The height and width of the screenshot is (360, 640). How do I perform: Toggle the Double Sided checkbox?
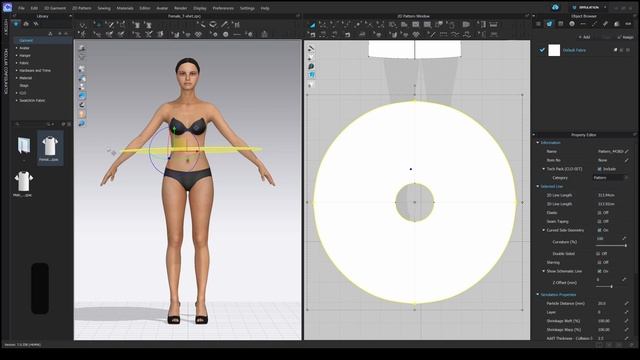pyautogui.click(x=599, y=254)
